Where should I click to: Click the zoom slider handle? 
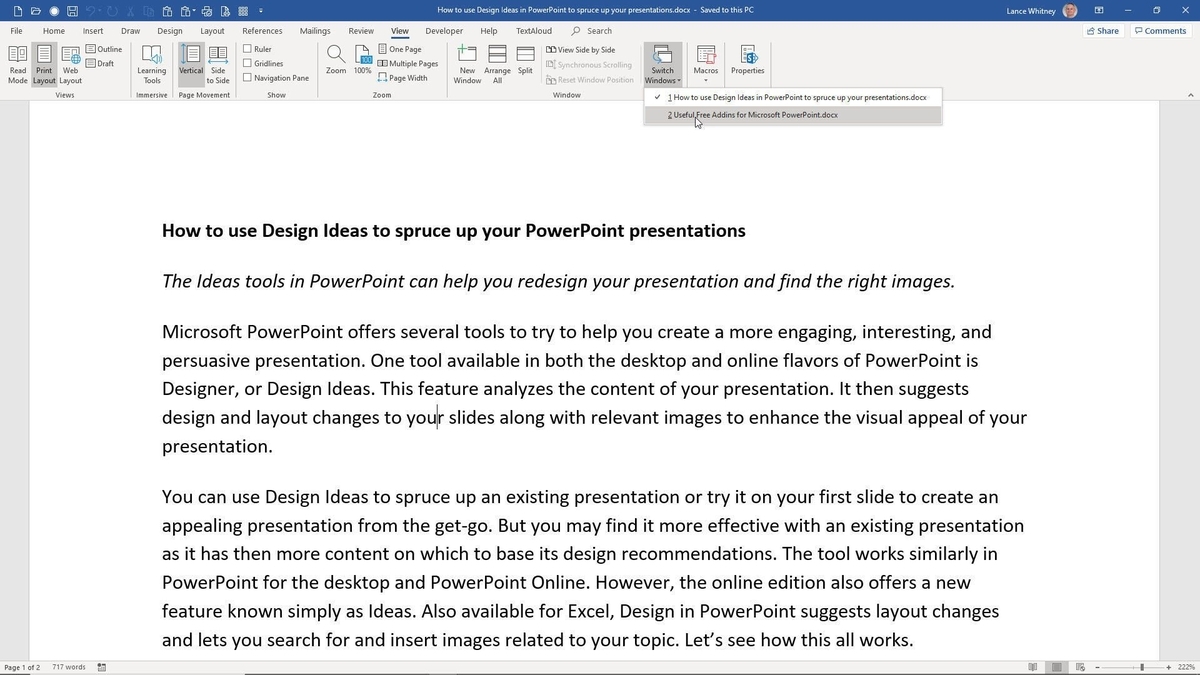1142,667
